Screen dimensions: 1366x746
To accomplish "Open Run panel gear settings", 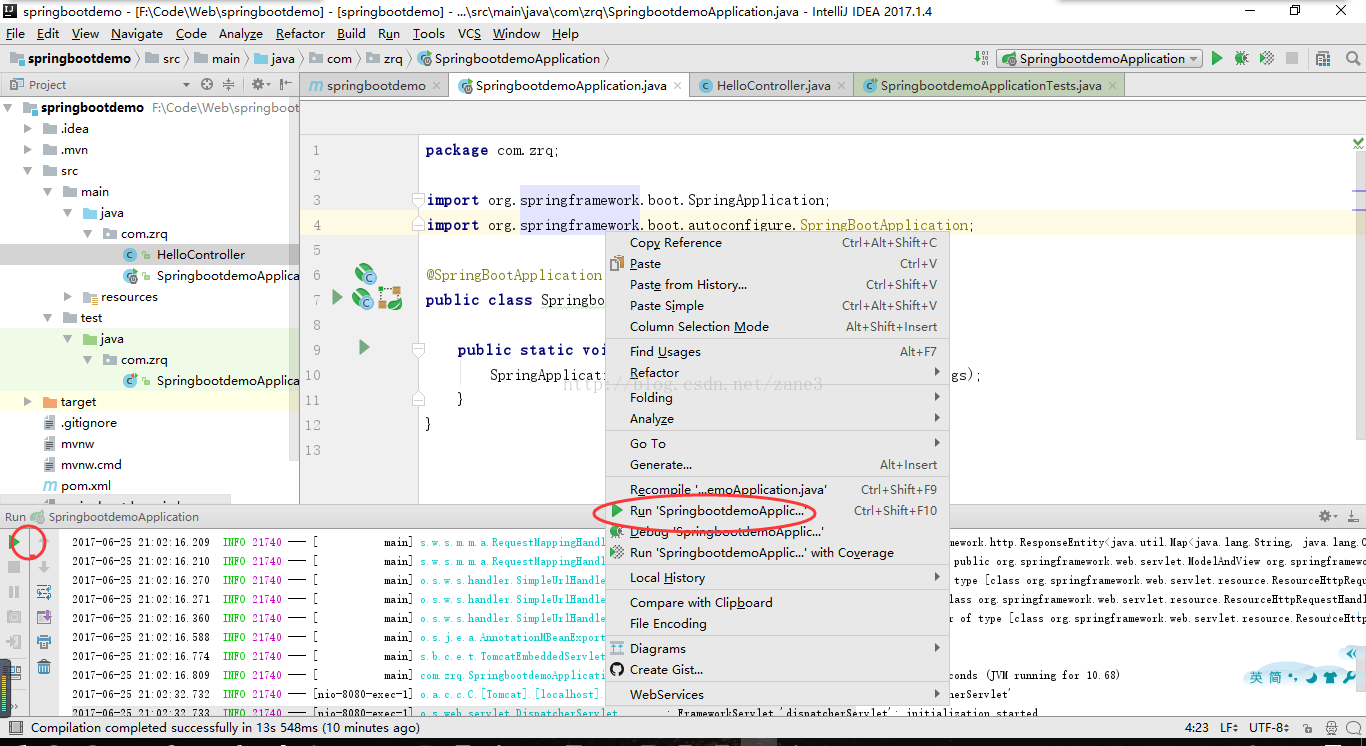I will click(x=1328, y=517).
